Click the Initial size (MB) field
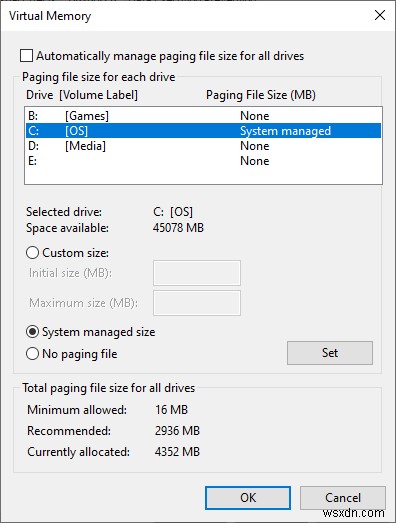The width and height of the screenshot is (396, 523). coord(197,273)
